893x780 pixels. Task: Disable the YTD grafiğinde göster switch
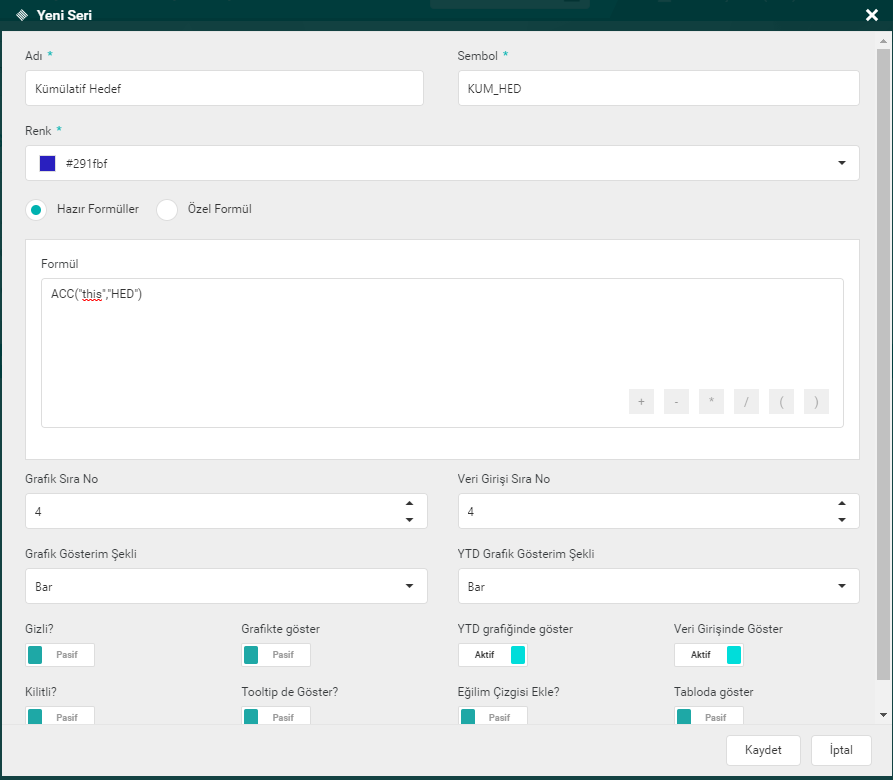click(493, 655)
